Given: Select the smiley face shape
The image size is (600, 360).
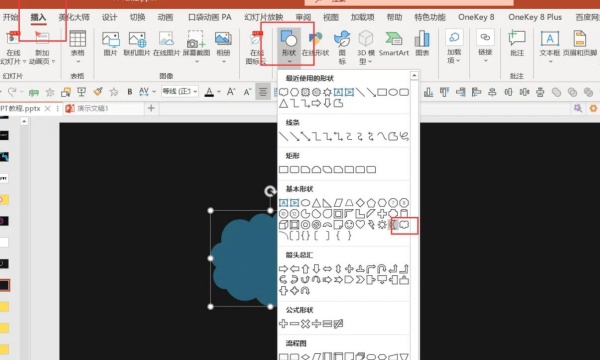Looking at the screenshot, I should pyautogui.click(x=349, y=225).
